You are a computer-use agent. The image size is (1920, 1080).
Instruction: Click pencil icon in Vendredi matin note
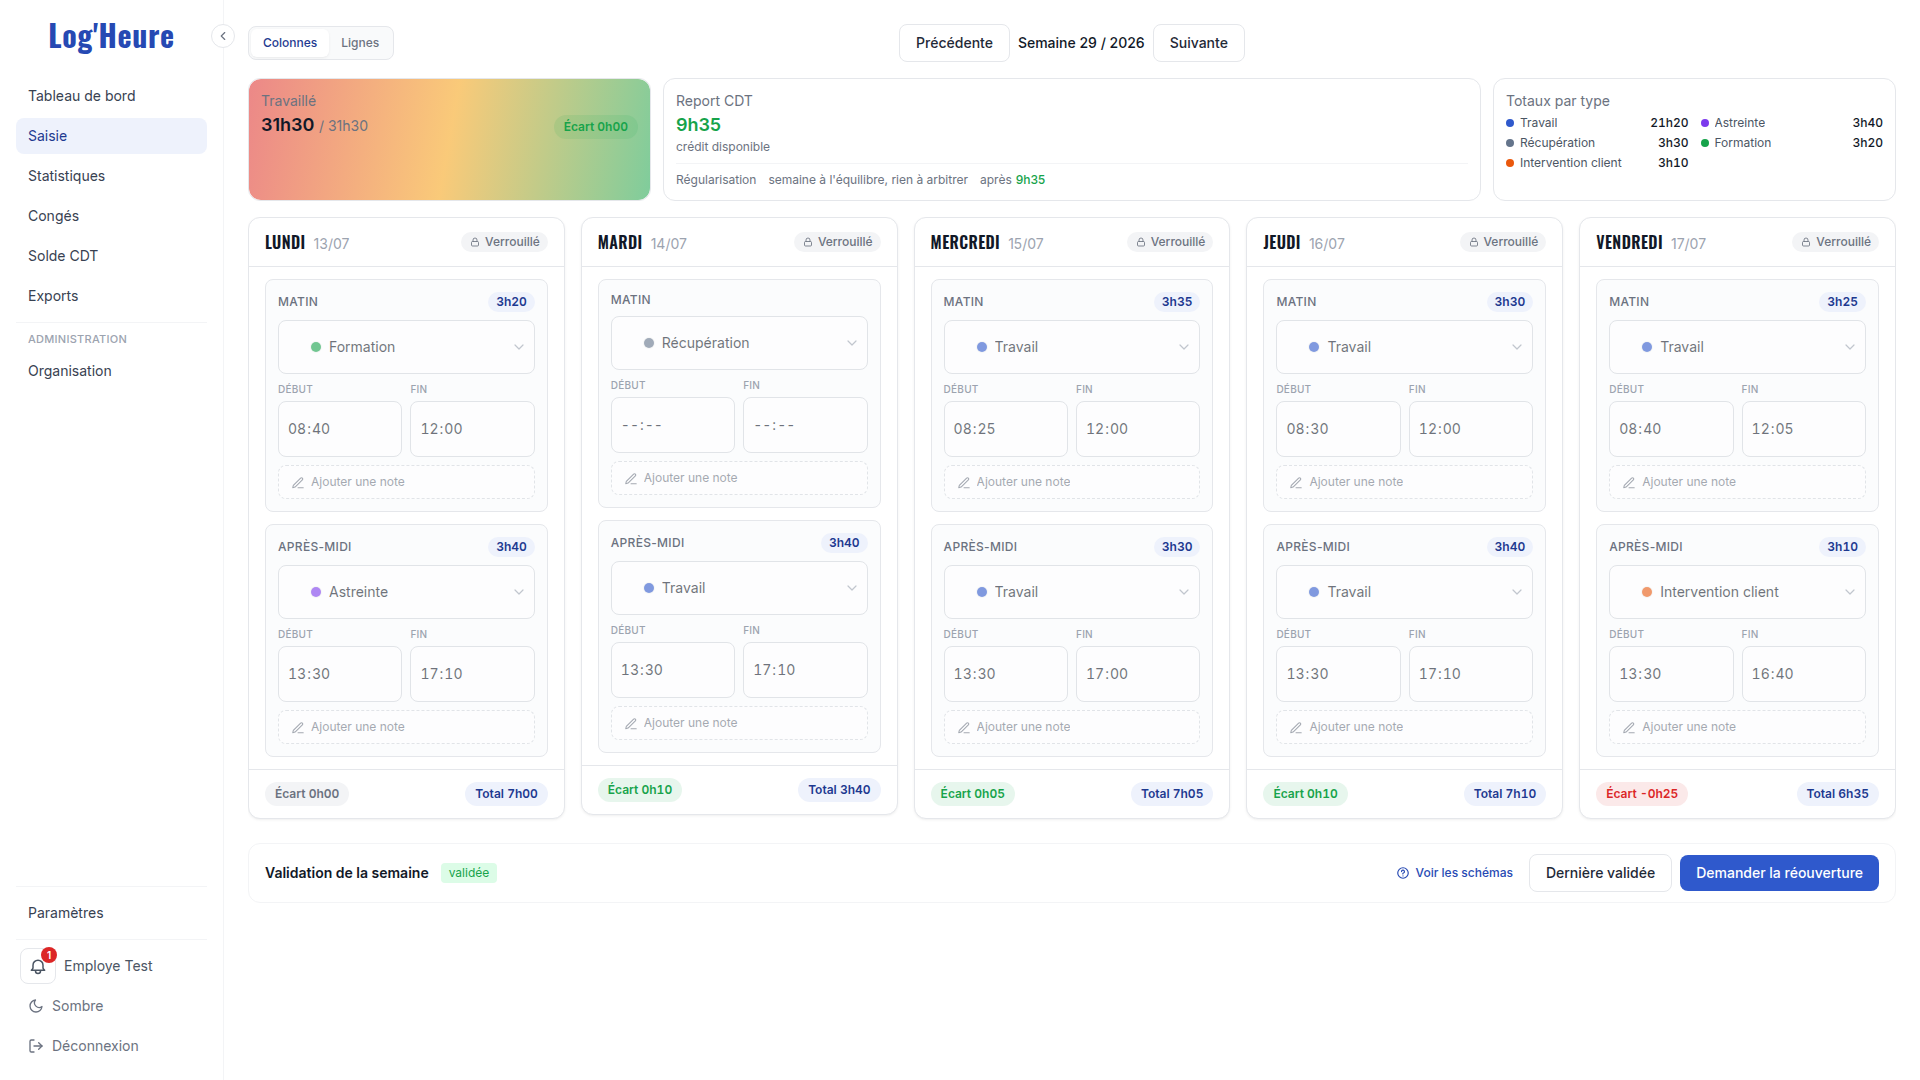coord(1629,482)
